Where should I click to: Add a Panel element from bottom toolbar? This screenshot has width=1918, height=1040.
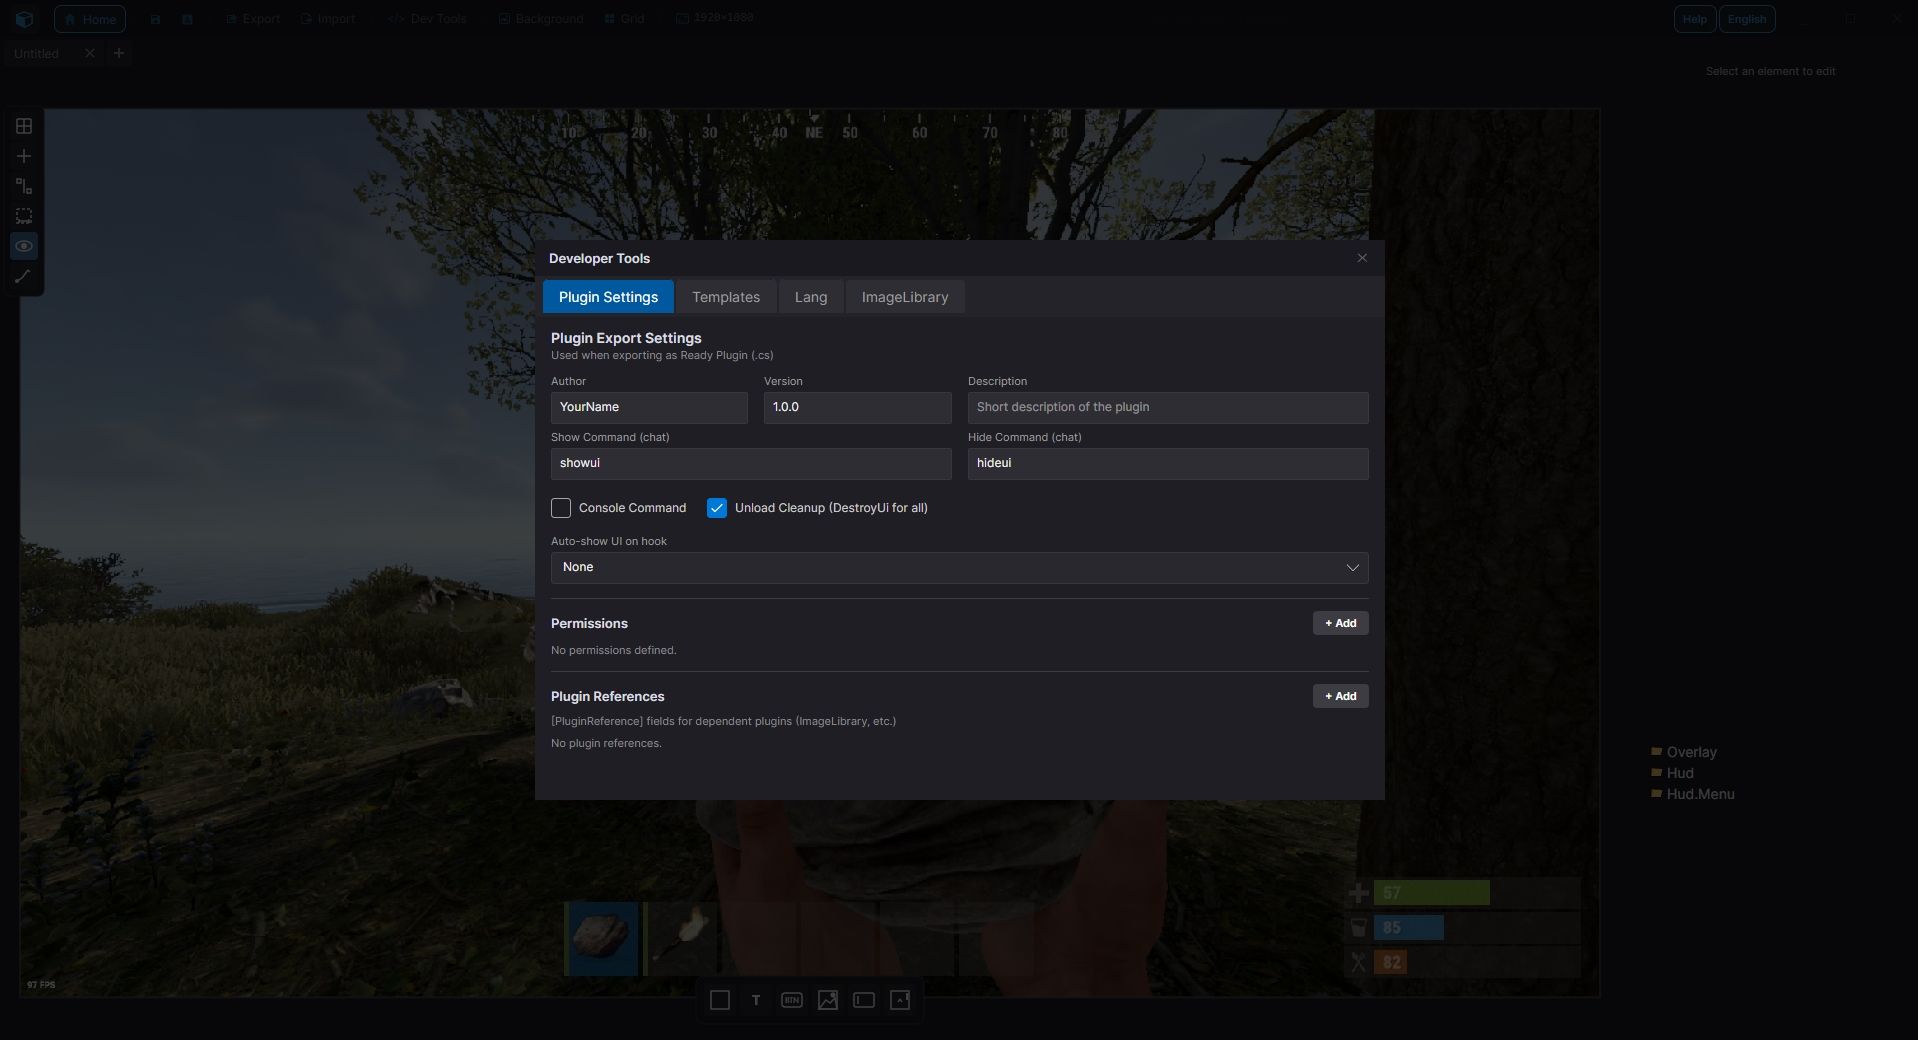[x=719, y=1000]
